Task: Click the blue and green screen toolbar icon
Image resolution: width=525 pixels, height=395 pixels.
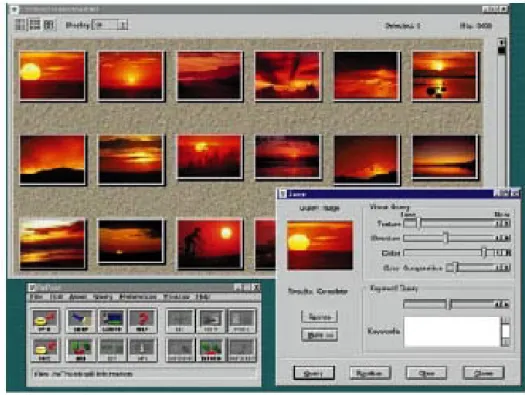Action: click(x=112, y=321)
